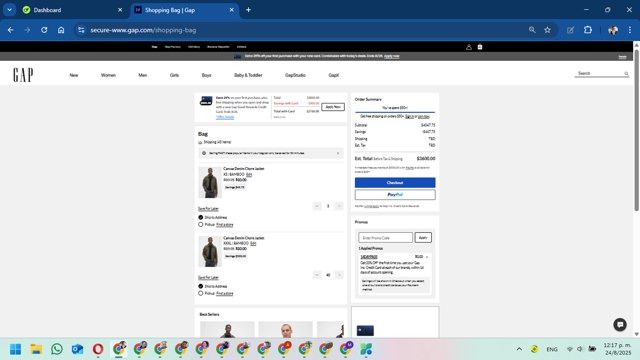Image resolution: width=640 pixels, height=360 pixels.
Task: Show hidden system tray icons
Action: [519, 349]
